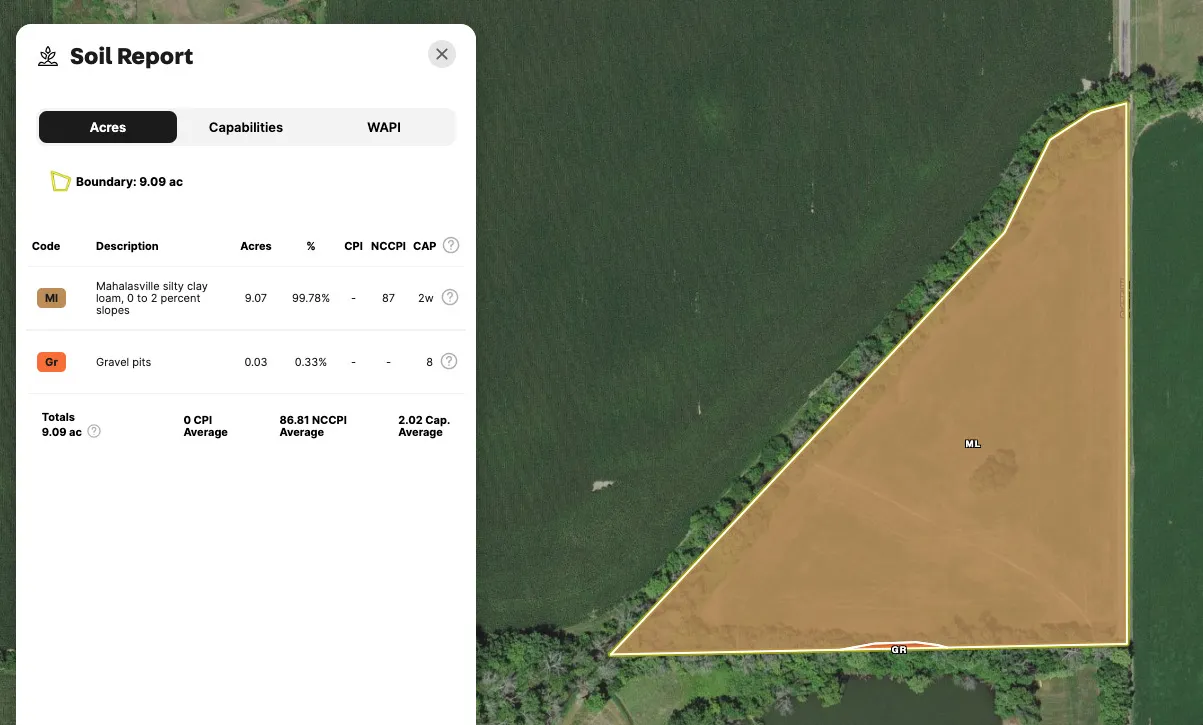Click help icon in Mahalasville row
This screenshot has height=725, width=1203.
450,297
